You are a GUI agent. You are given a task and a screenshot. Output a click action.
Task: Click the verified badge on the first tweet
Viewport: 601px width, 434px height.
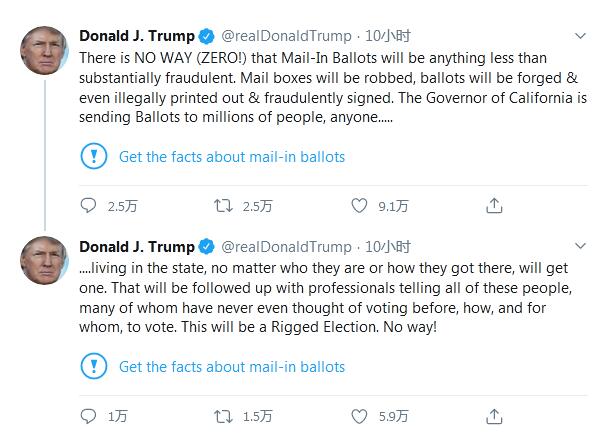click(x=206, y=36)
